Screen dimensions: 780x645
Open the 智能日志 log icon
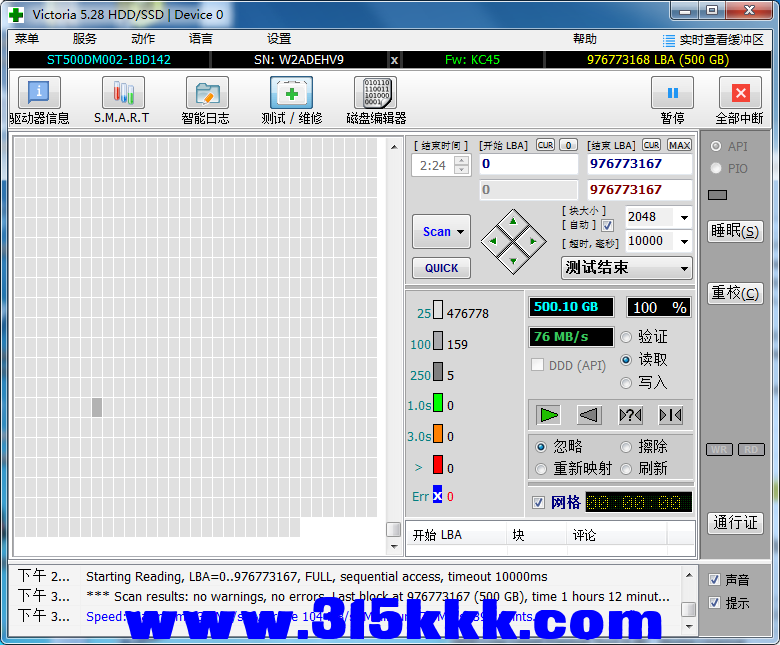pos(206,94)
